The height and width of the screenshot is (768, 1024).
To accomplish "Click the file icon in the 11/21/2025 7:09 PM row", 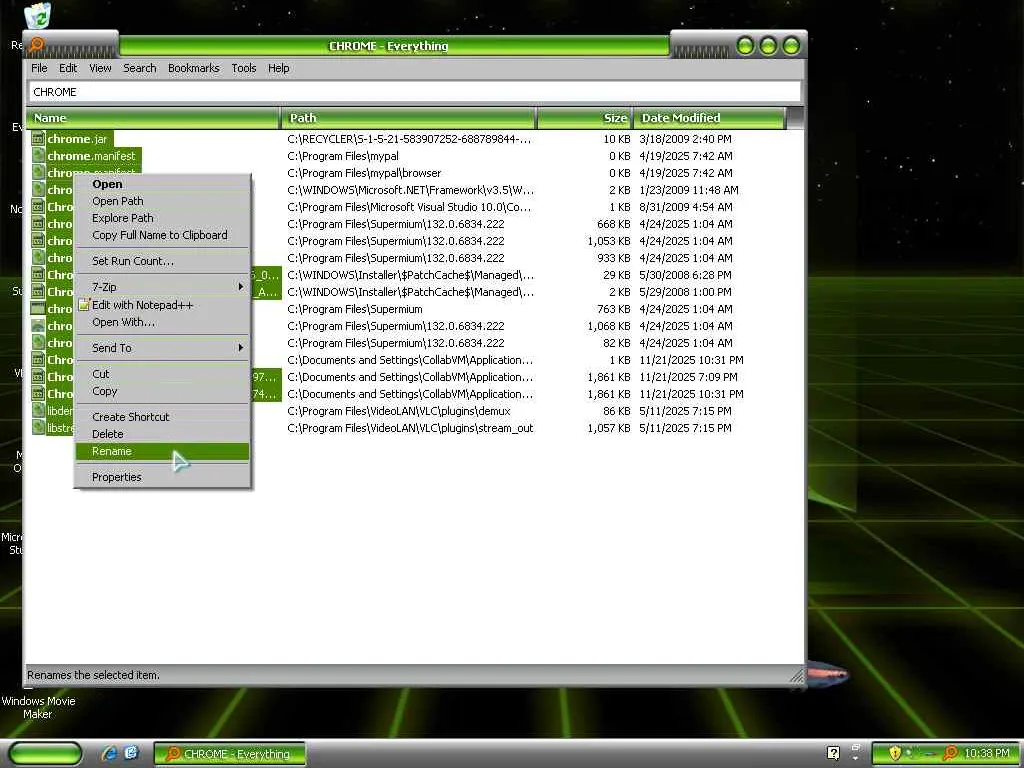I will 39,376.
